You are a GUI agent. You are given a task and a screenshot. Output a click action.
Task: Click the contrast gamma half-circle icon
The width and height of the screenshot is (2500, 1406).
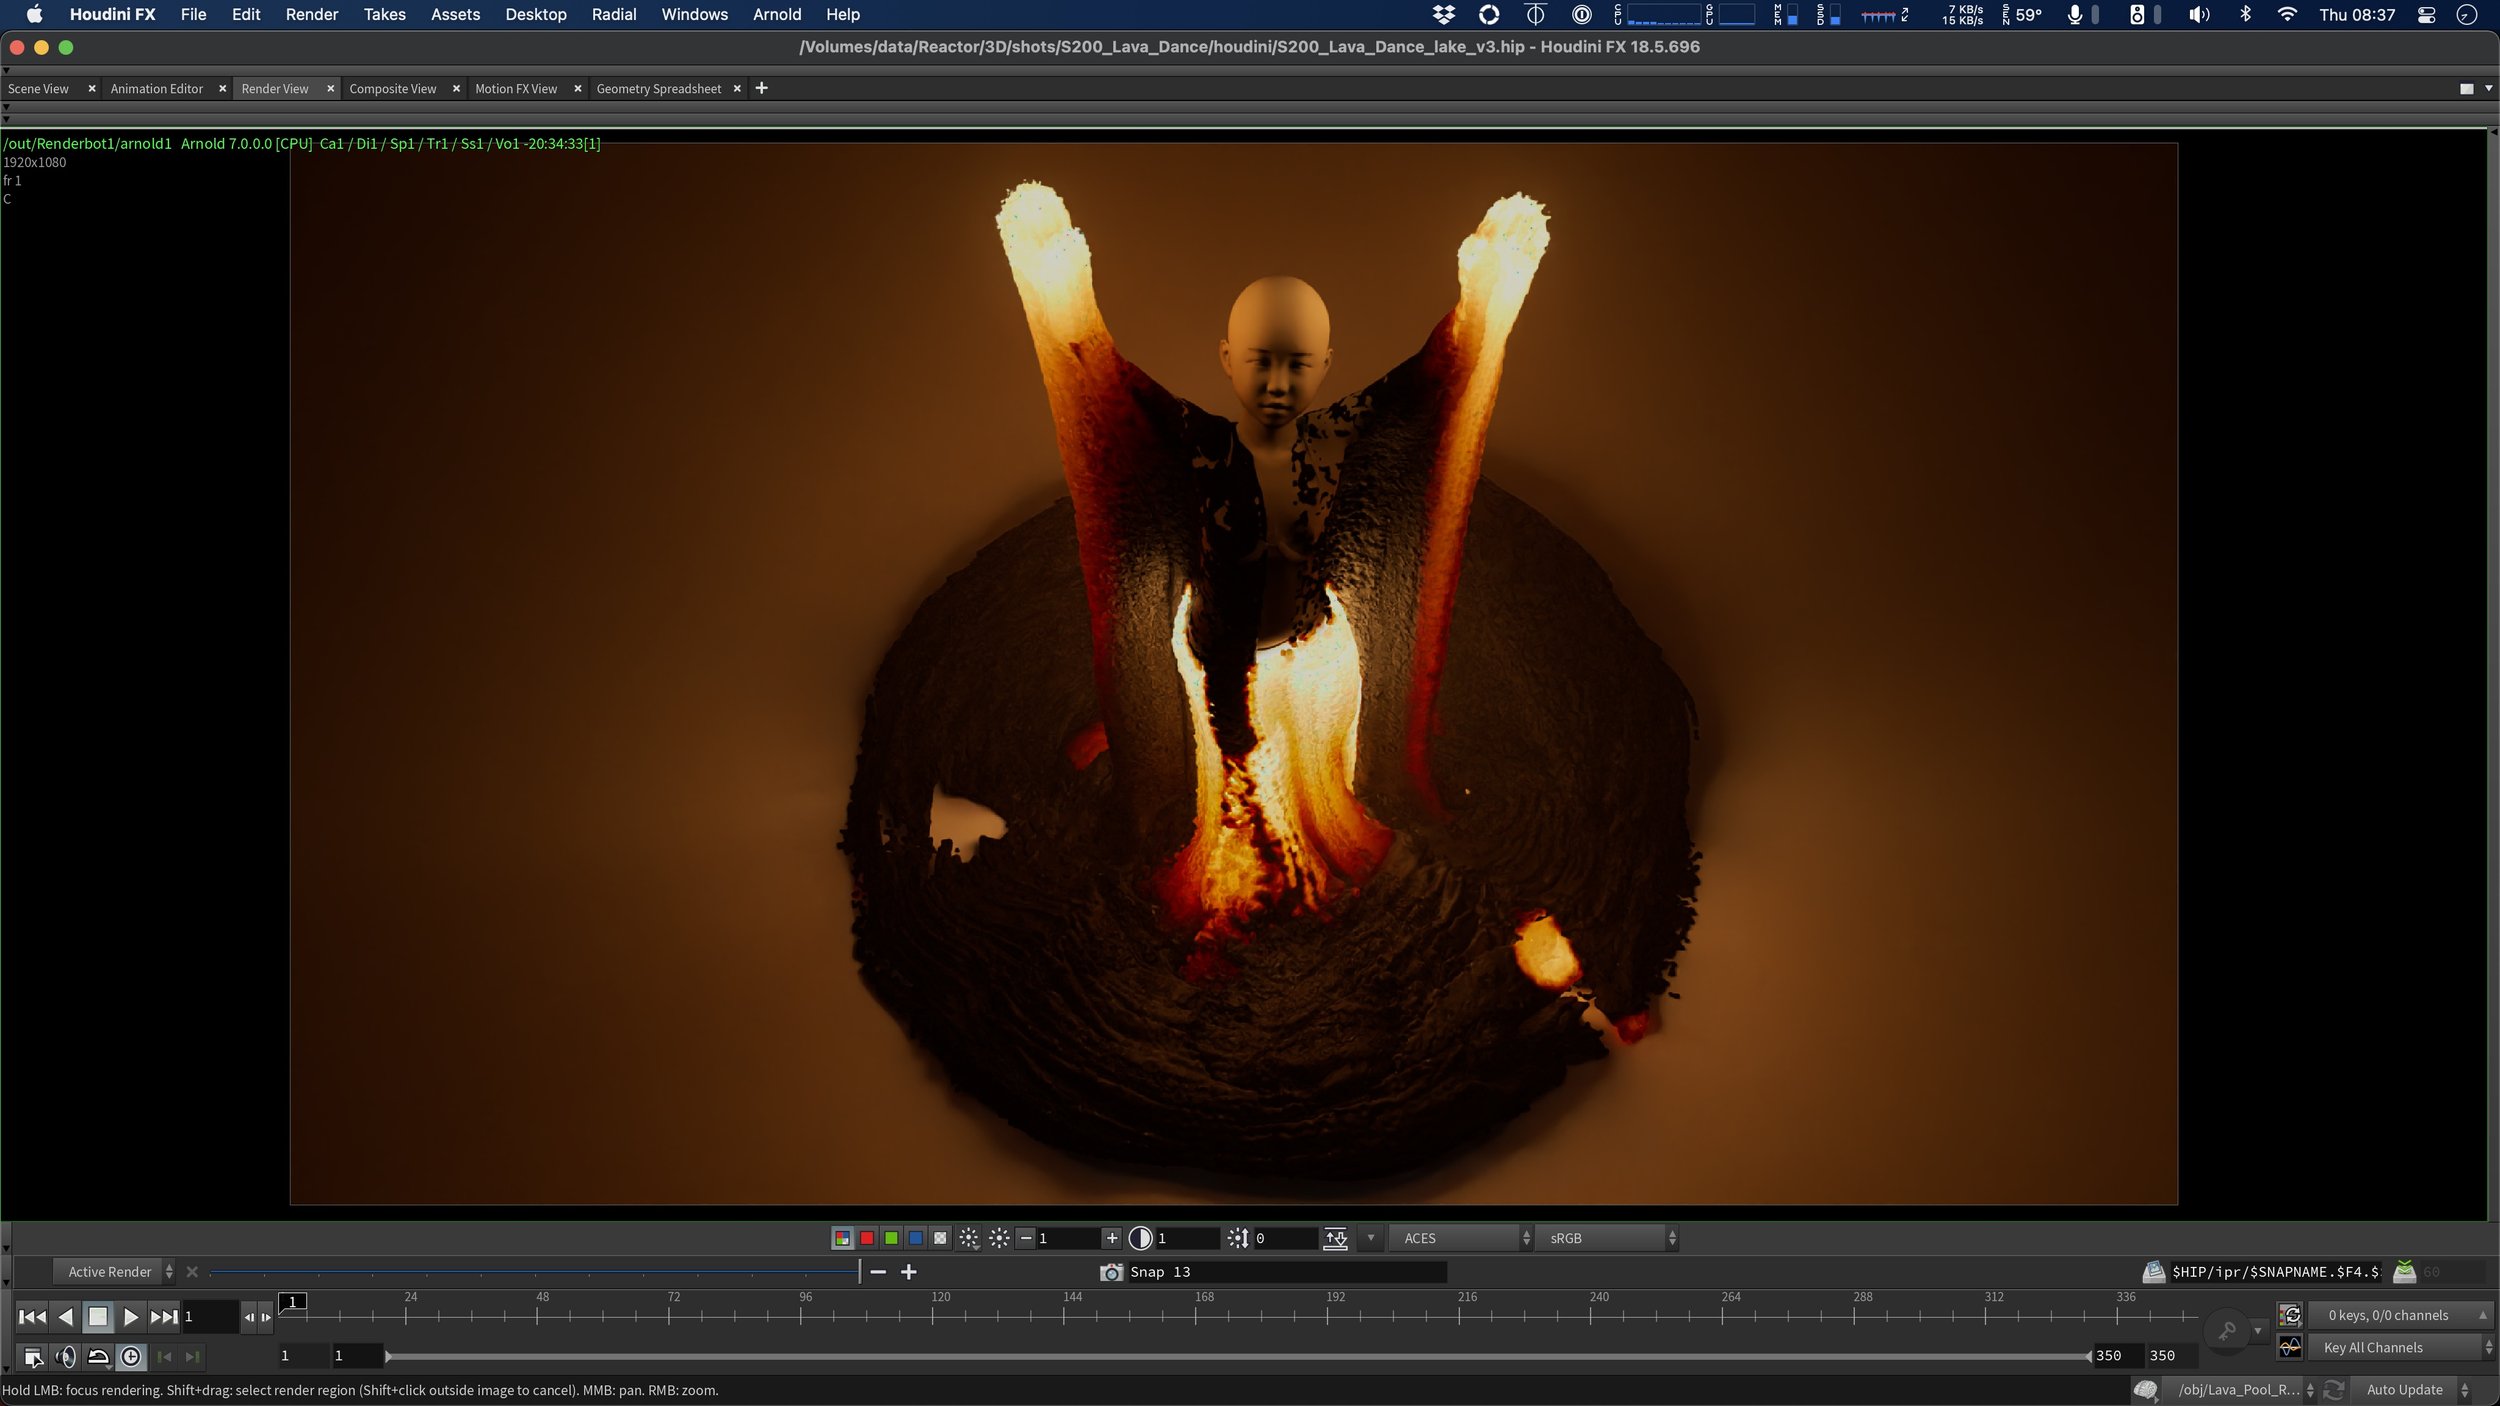[1139, 1239]
